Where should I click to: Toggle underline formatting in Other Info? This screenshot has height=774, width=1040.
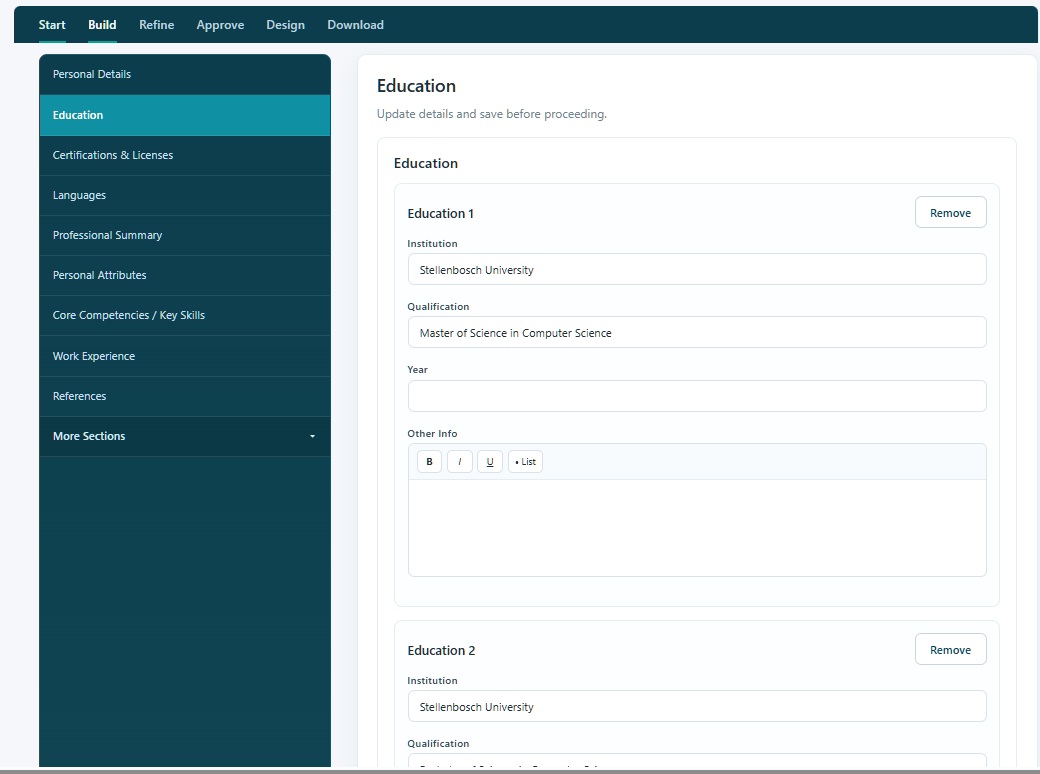[x=489, y=462]
